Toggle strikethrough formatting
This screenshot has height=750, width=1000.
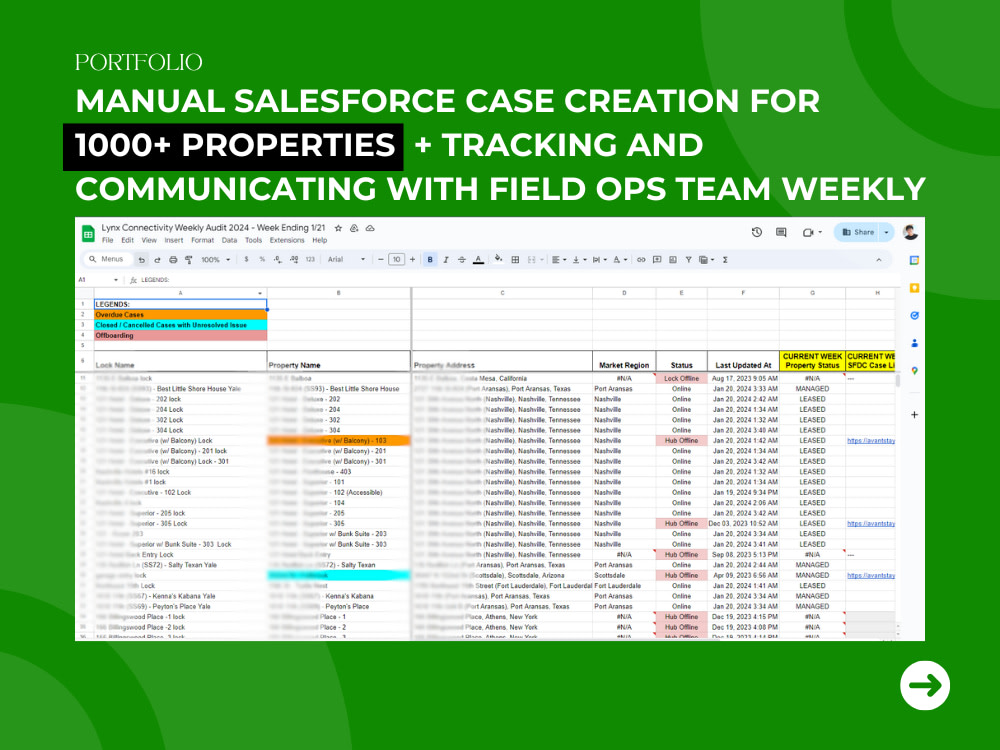click(x=462, y=260)
